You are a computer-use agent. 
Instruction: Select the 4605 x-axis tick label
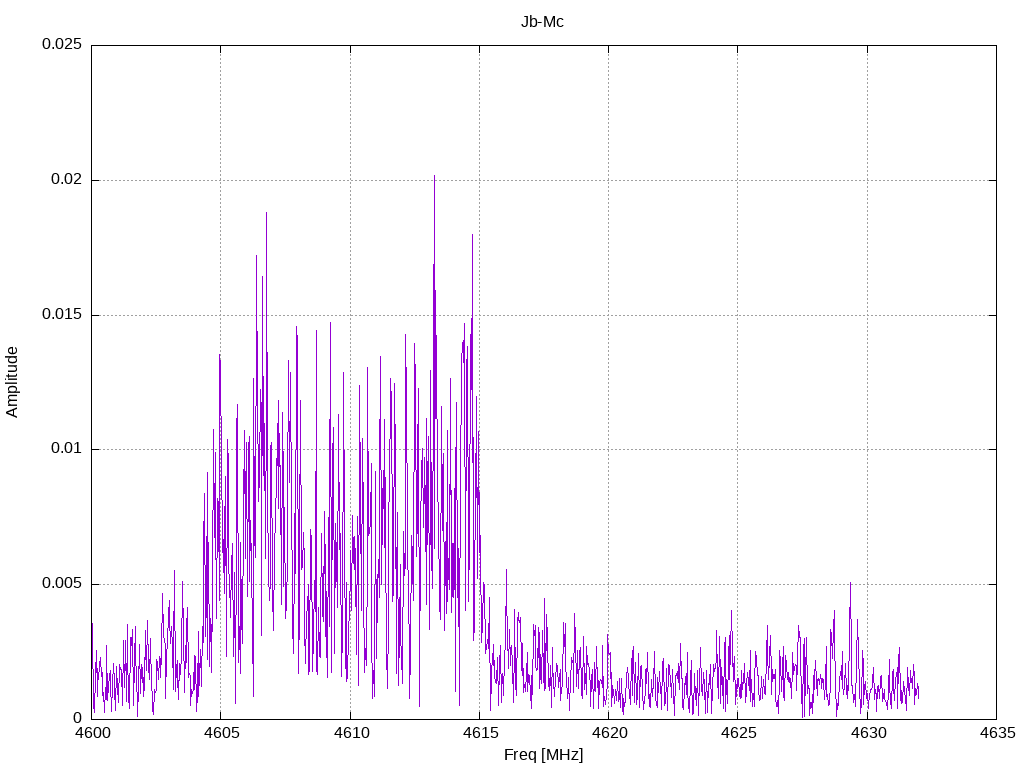221,733
